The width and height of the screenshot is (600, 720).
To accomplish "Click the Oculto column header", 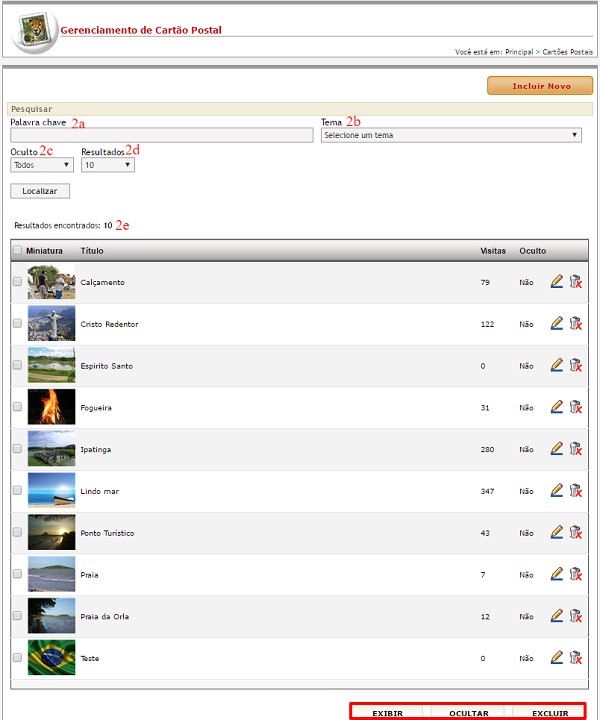I will tap(533, 251).
